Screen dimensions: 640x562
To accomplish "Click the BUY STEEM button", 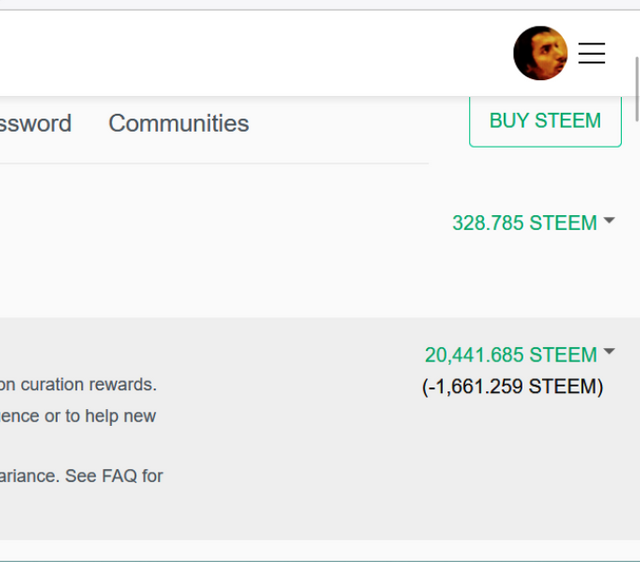I will click(x=545, y=121).
